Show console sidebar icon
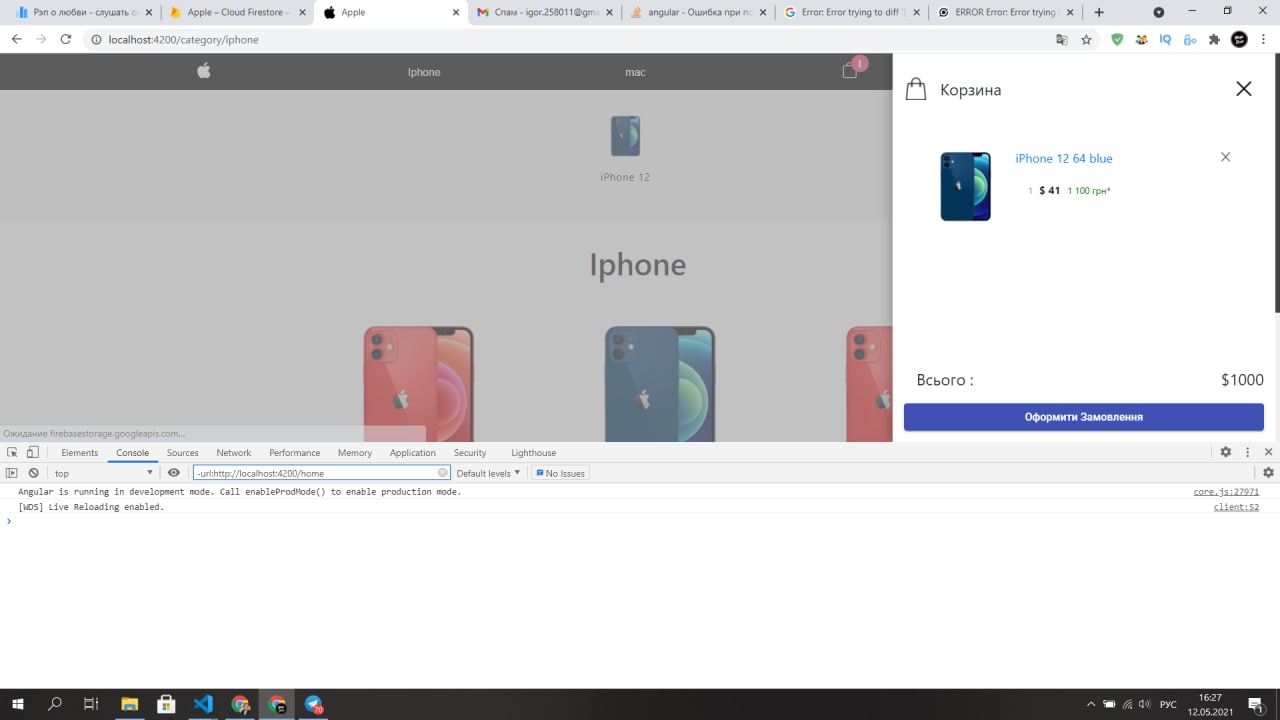The image size is (1280, 720). click(x=12, y=473)
